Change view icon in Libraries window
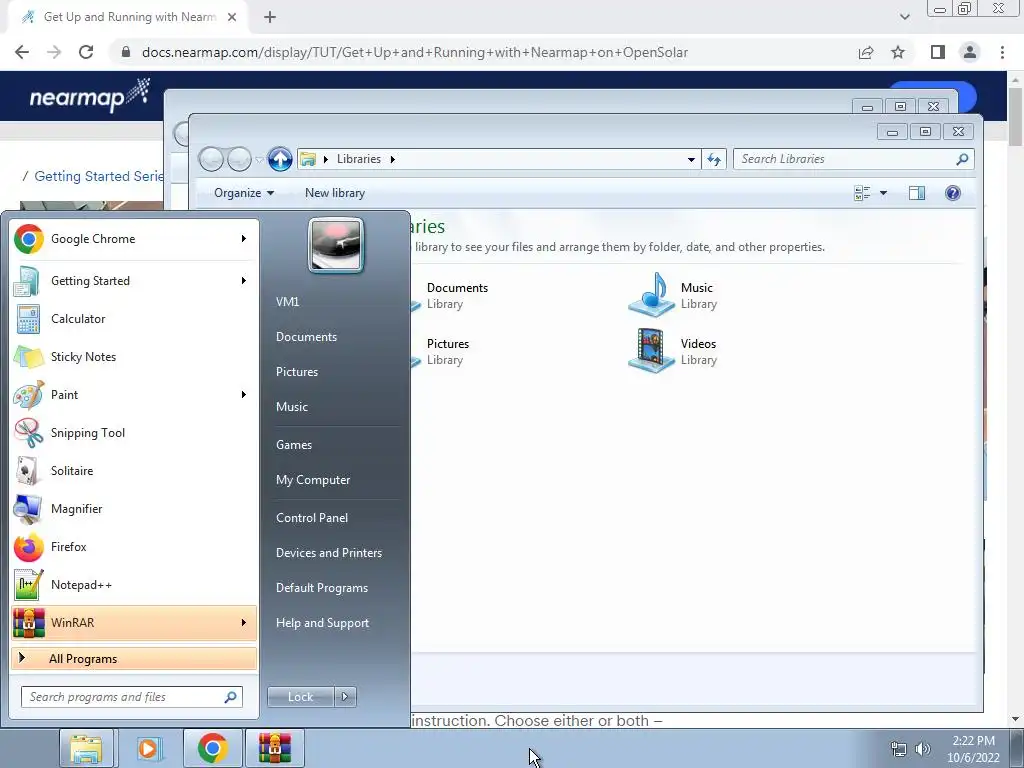Screen dimensions: 1024x768 [862, 193]
